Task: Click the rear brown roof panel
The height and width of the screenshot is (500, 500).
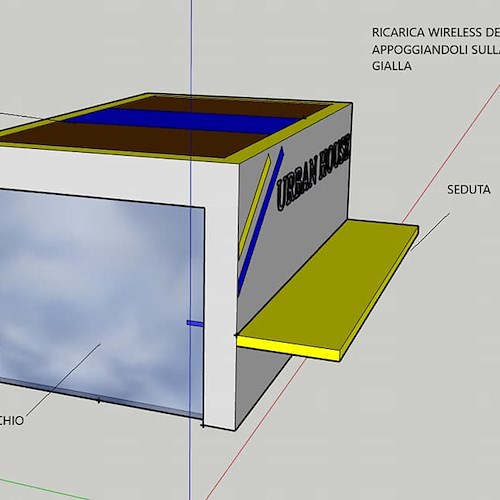Action: coord(227,105)
